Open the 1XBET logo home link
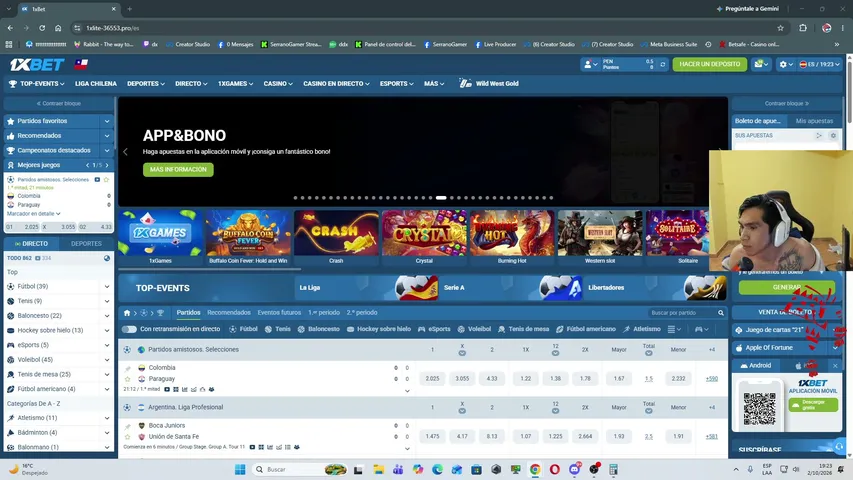This screenshot has height=480, width=853. [x=37, y=64]
